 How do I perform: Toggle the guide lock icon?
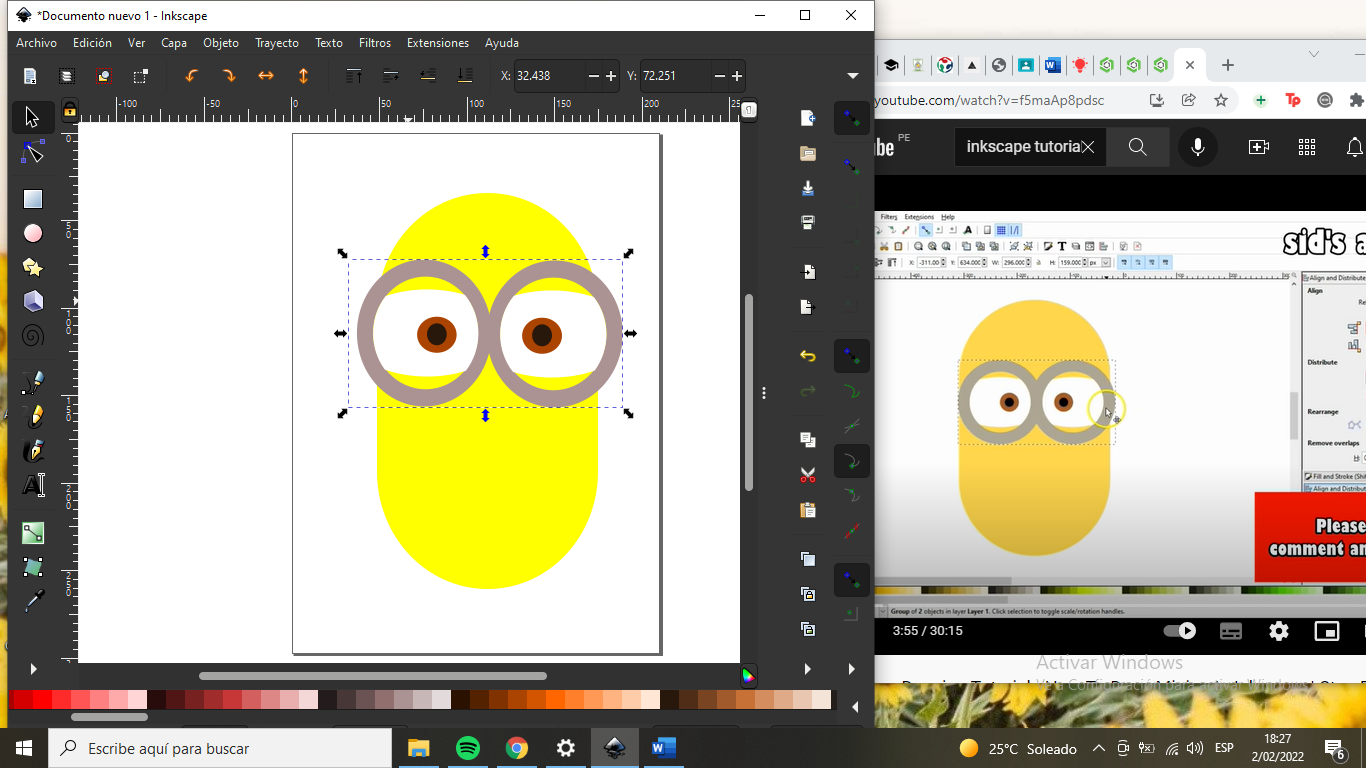[69, 110]
